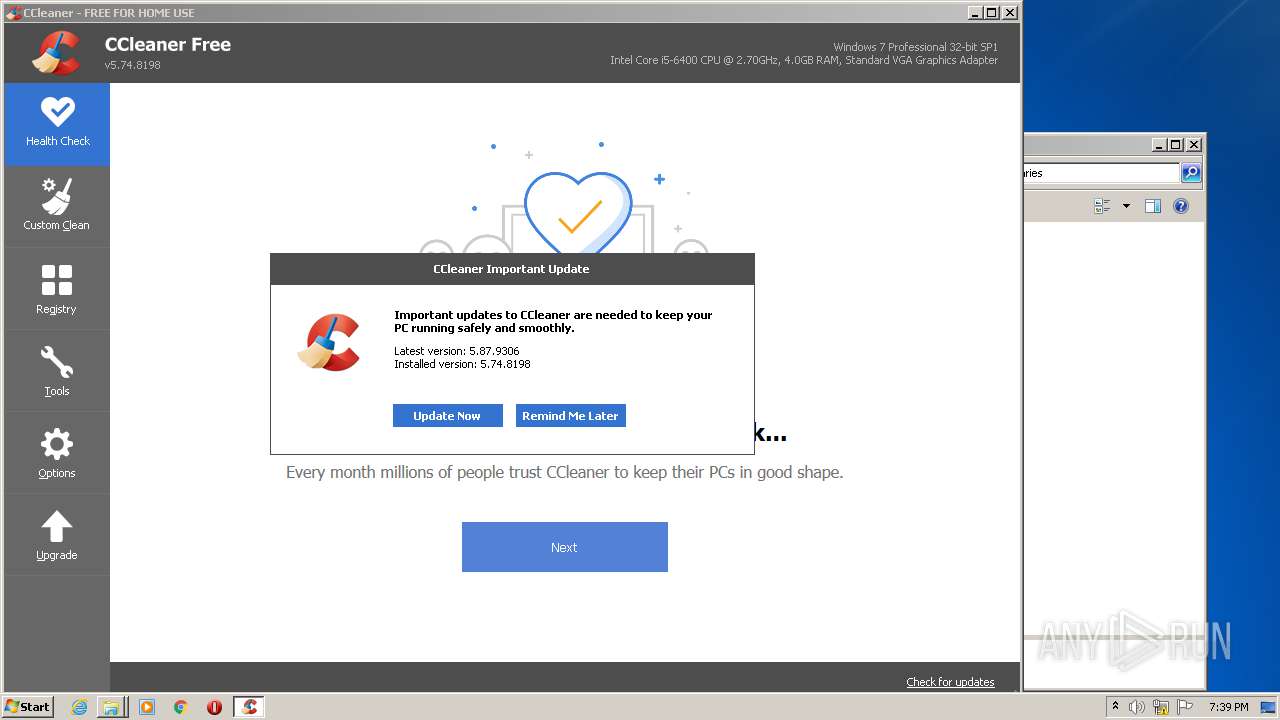
Task: Click the v5.74.8198 version label in header
Action: tap(133, 65)
